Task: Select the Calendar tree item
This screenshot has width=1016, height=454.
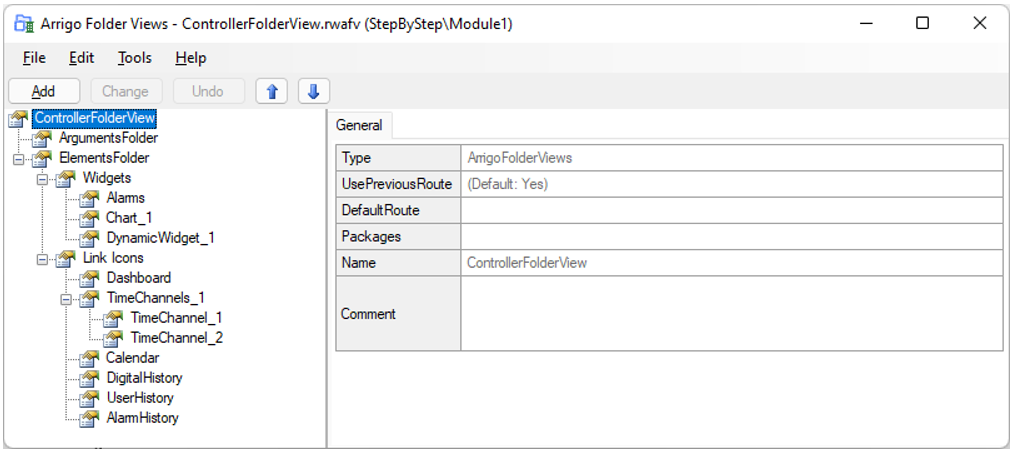Action: 133,358
